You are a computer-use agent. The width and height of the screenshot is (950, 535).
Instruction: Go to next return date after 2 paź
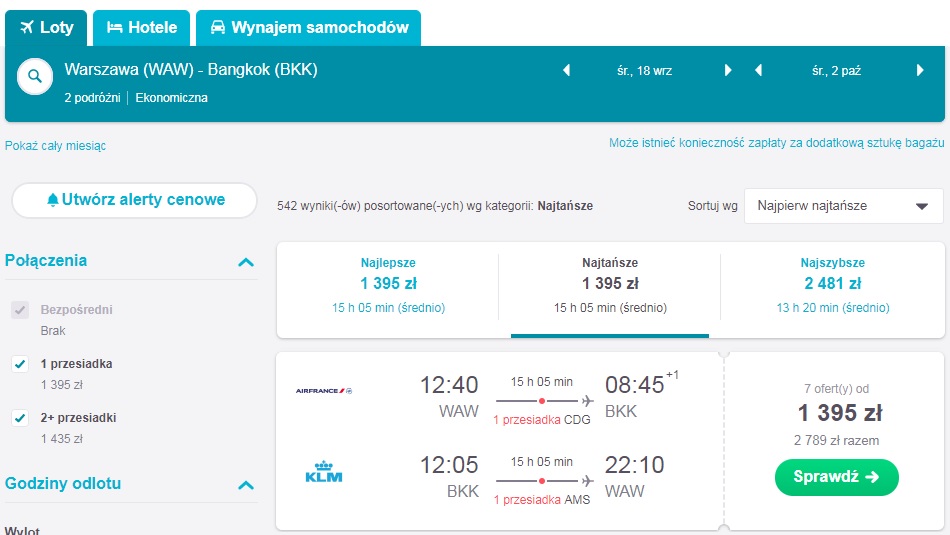click(920, 70)
